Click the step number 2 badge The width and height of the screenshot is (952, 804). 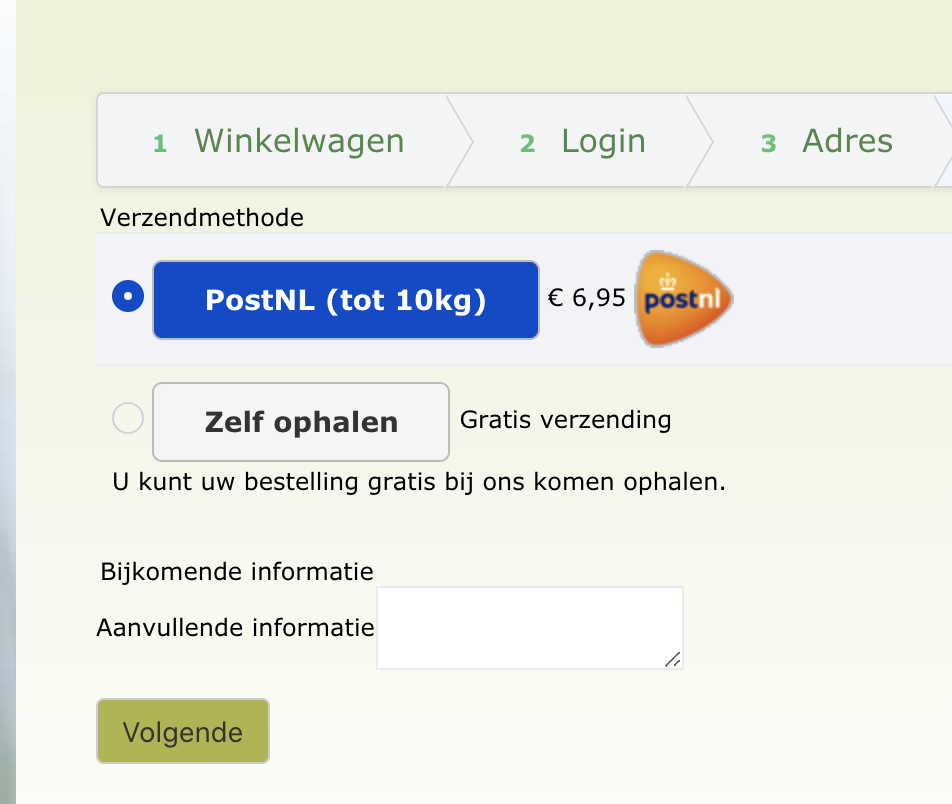[527, 144]
